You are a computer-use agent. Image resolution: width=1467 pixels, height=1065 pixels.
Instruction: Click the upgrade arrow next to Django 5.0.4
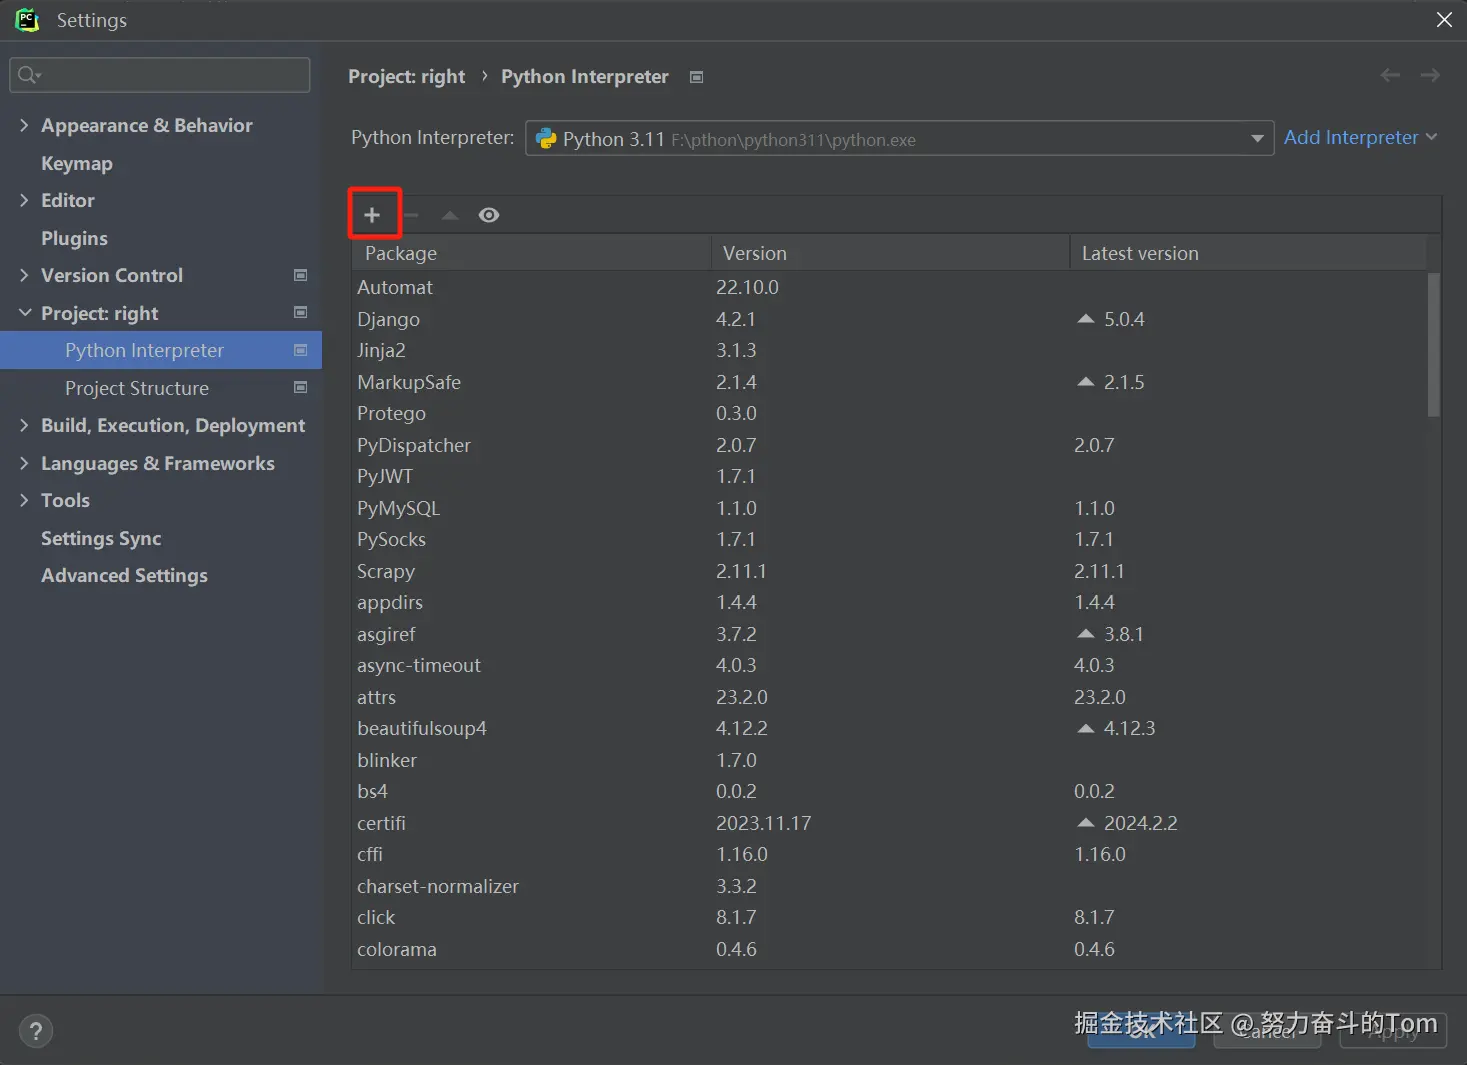click(1085, 319)
